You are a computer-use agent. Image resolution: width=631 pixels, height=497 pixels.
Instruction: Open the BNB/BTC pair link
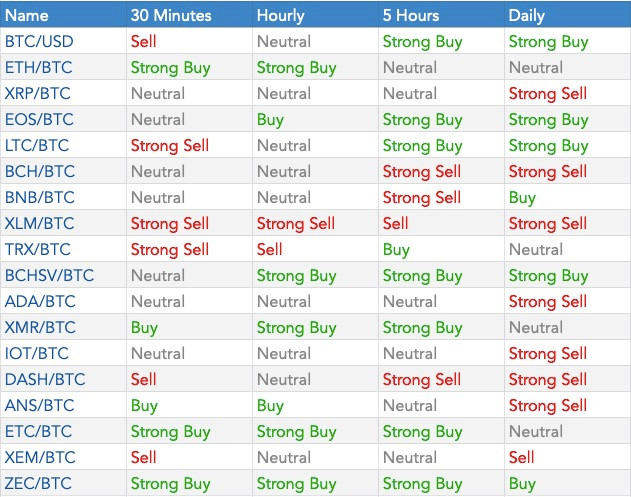pos(40,198)
